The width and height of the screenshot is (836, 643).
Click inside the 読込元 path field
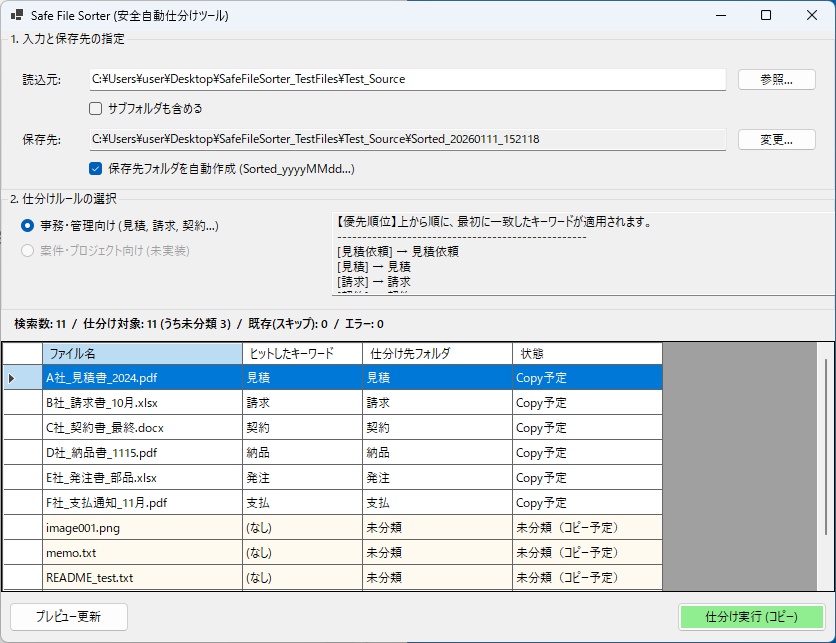pos(400,80)
